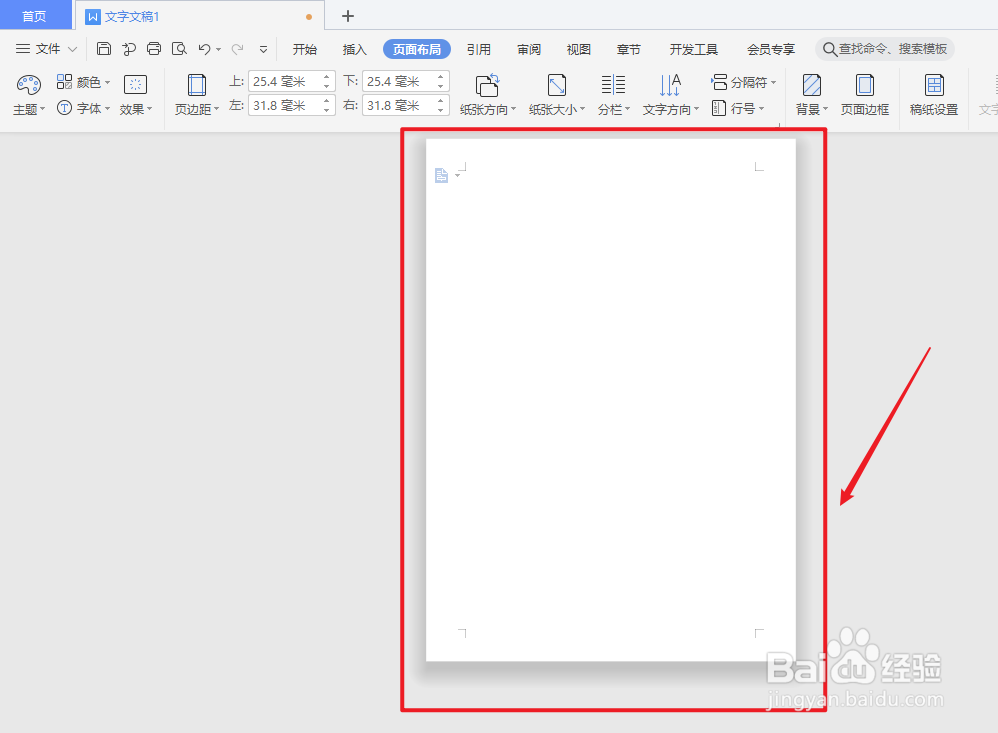Screen dimensions: 998x733
Task: Click inside the blank document page
Action: (x=610, y=400)
